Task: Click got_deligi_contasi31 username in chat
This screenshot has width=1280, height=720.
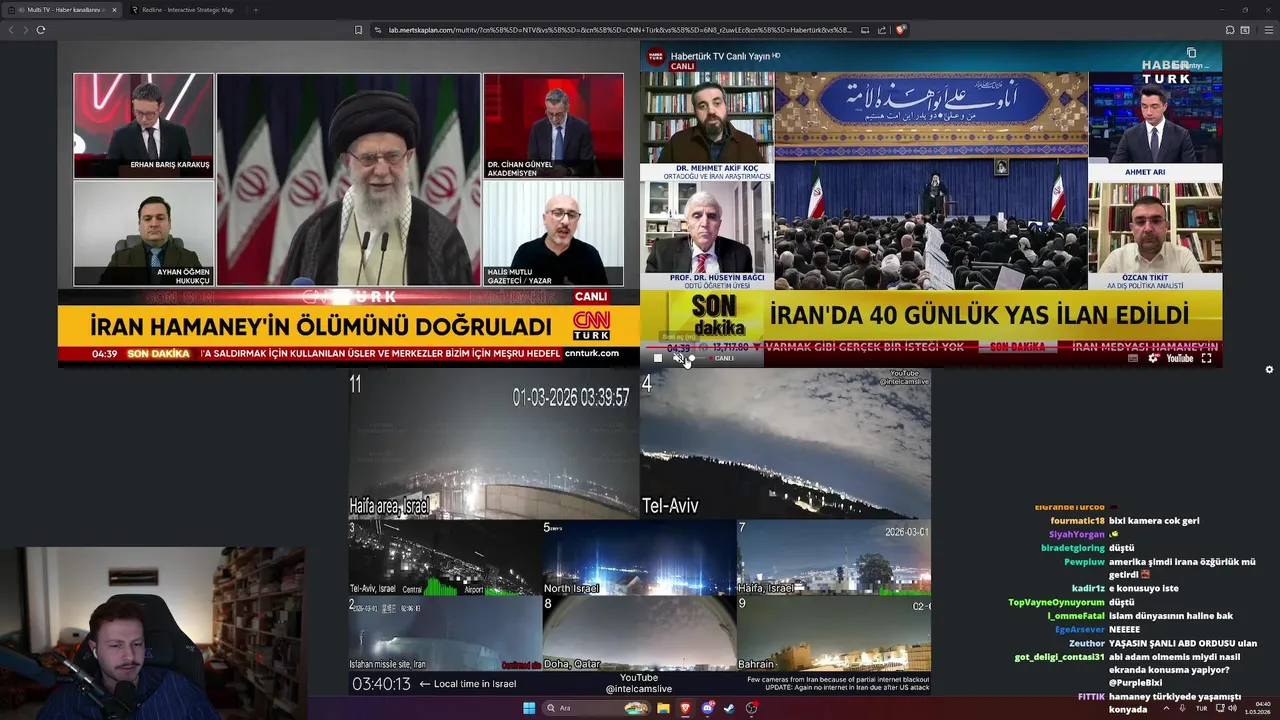Action: tap(1059, 657)
